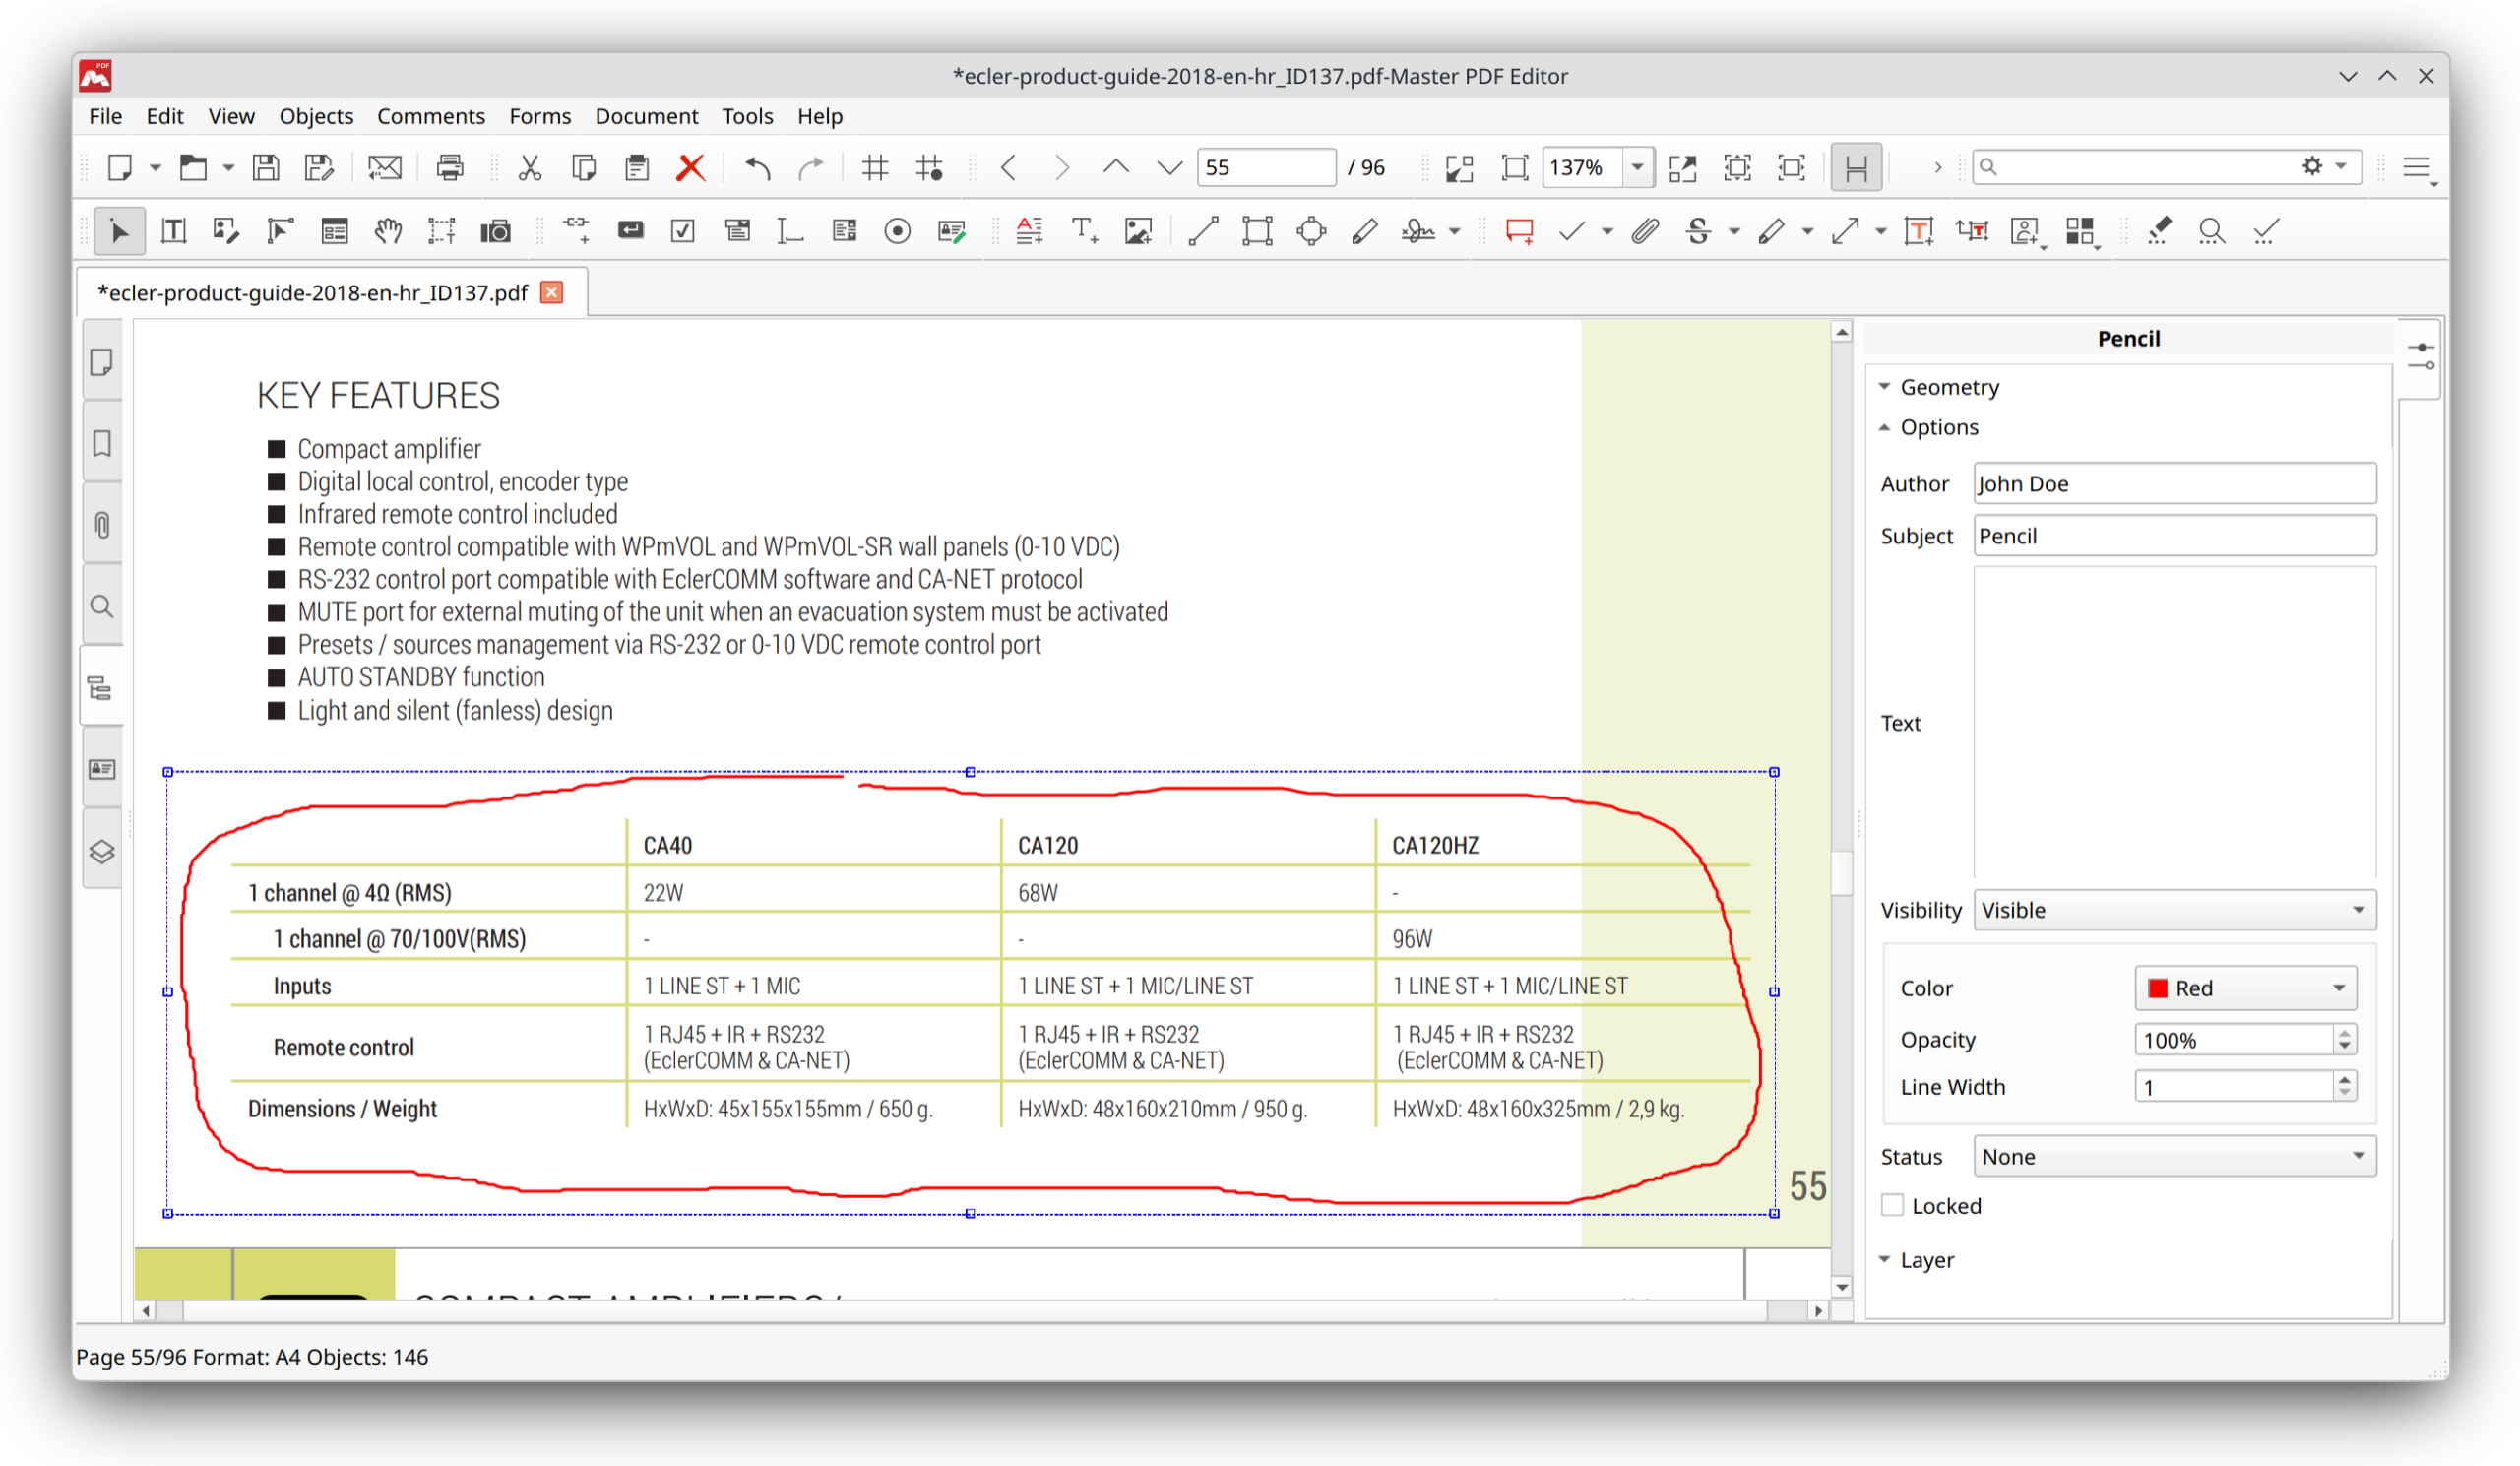
Task: Delete selection with the red X icon
Action: [x=690, y=167]
